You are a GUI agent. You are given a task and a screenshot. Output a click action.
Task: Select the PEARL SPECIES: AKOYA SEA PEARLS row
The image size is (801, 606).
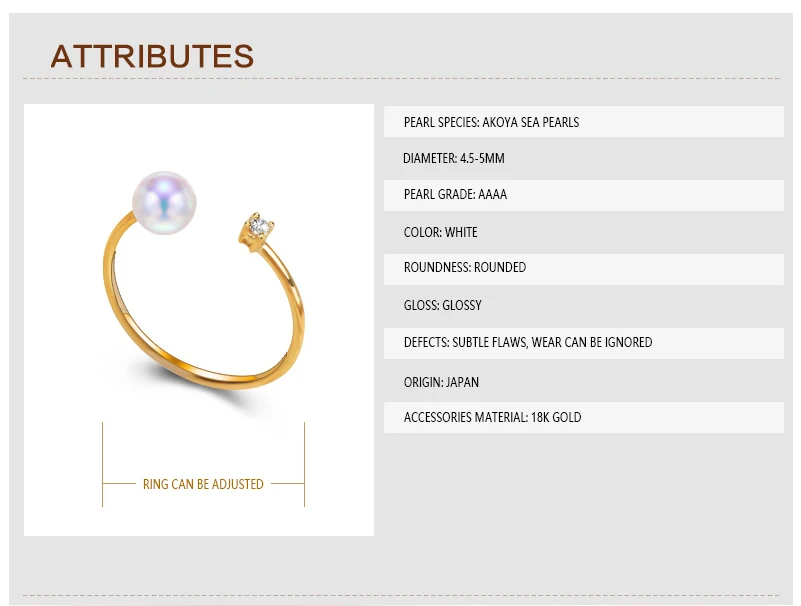[583, 122]
